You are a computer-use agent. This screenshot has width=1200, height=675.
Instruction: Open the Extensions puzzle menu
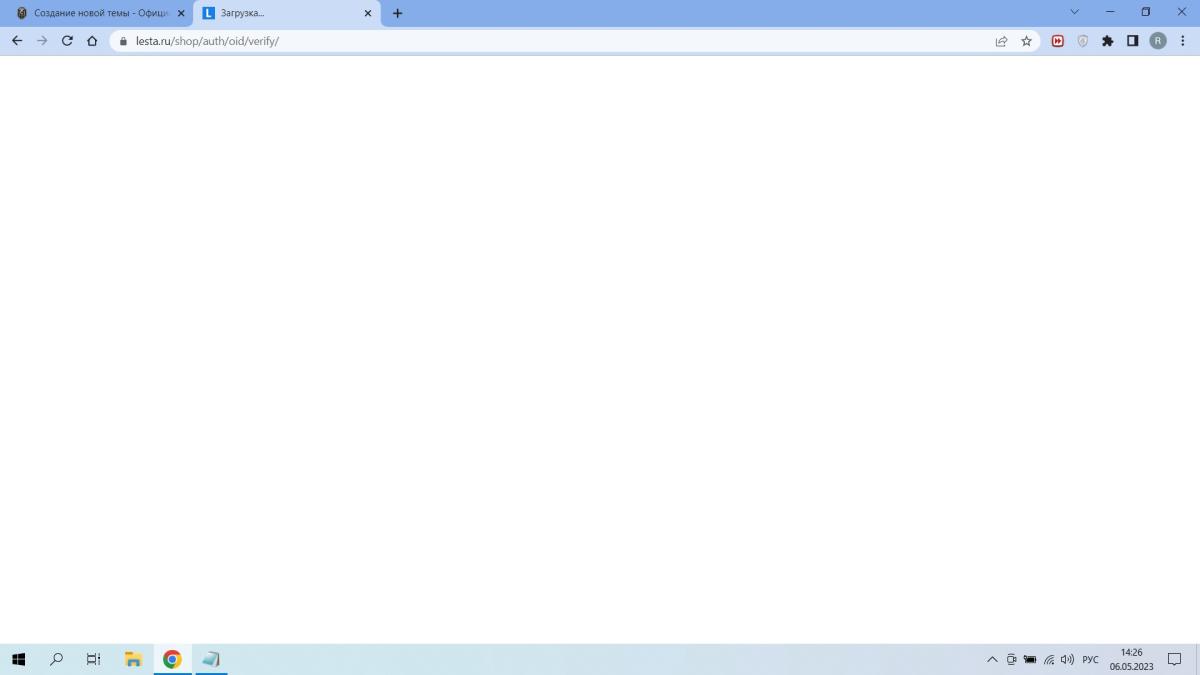pos(1107,41)
